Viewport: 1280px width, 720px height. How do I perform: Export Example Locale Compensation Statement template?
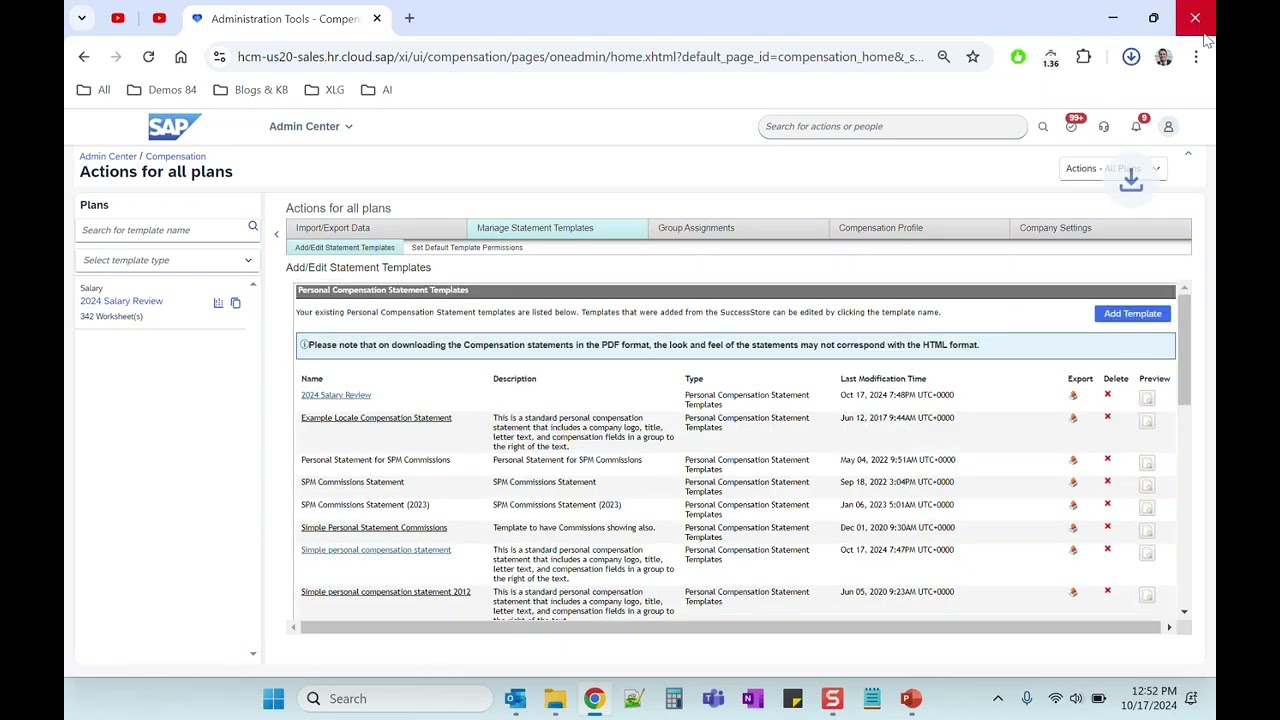[1073, 419]
